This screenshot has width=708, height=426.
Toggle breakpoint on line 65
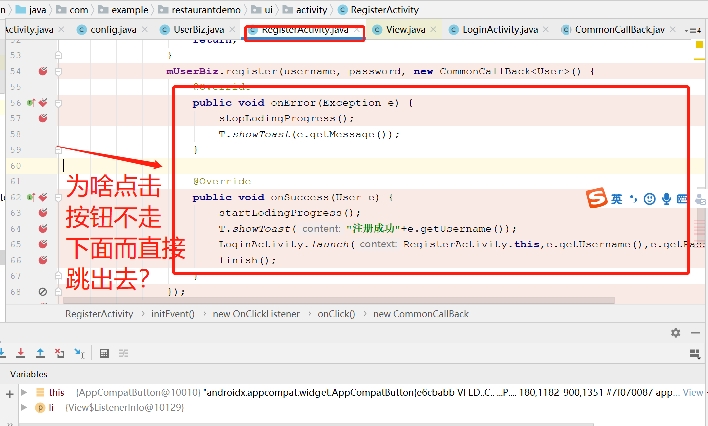[x=43, y=244]
